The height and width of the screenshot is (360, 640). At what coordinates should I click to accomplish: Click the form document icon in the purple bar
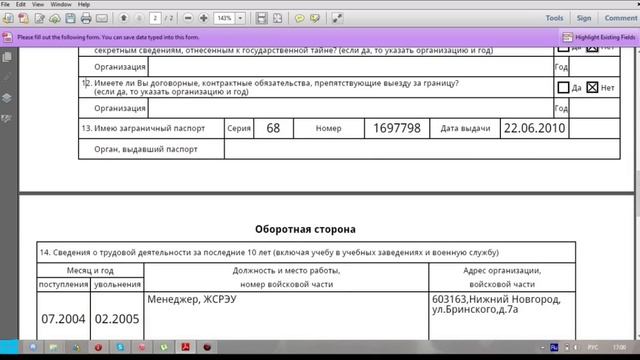coord(7,37)
